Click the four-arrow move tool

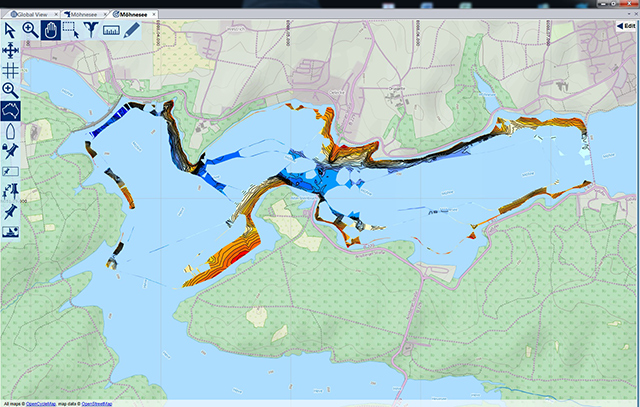[10, 50]
